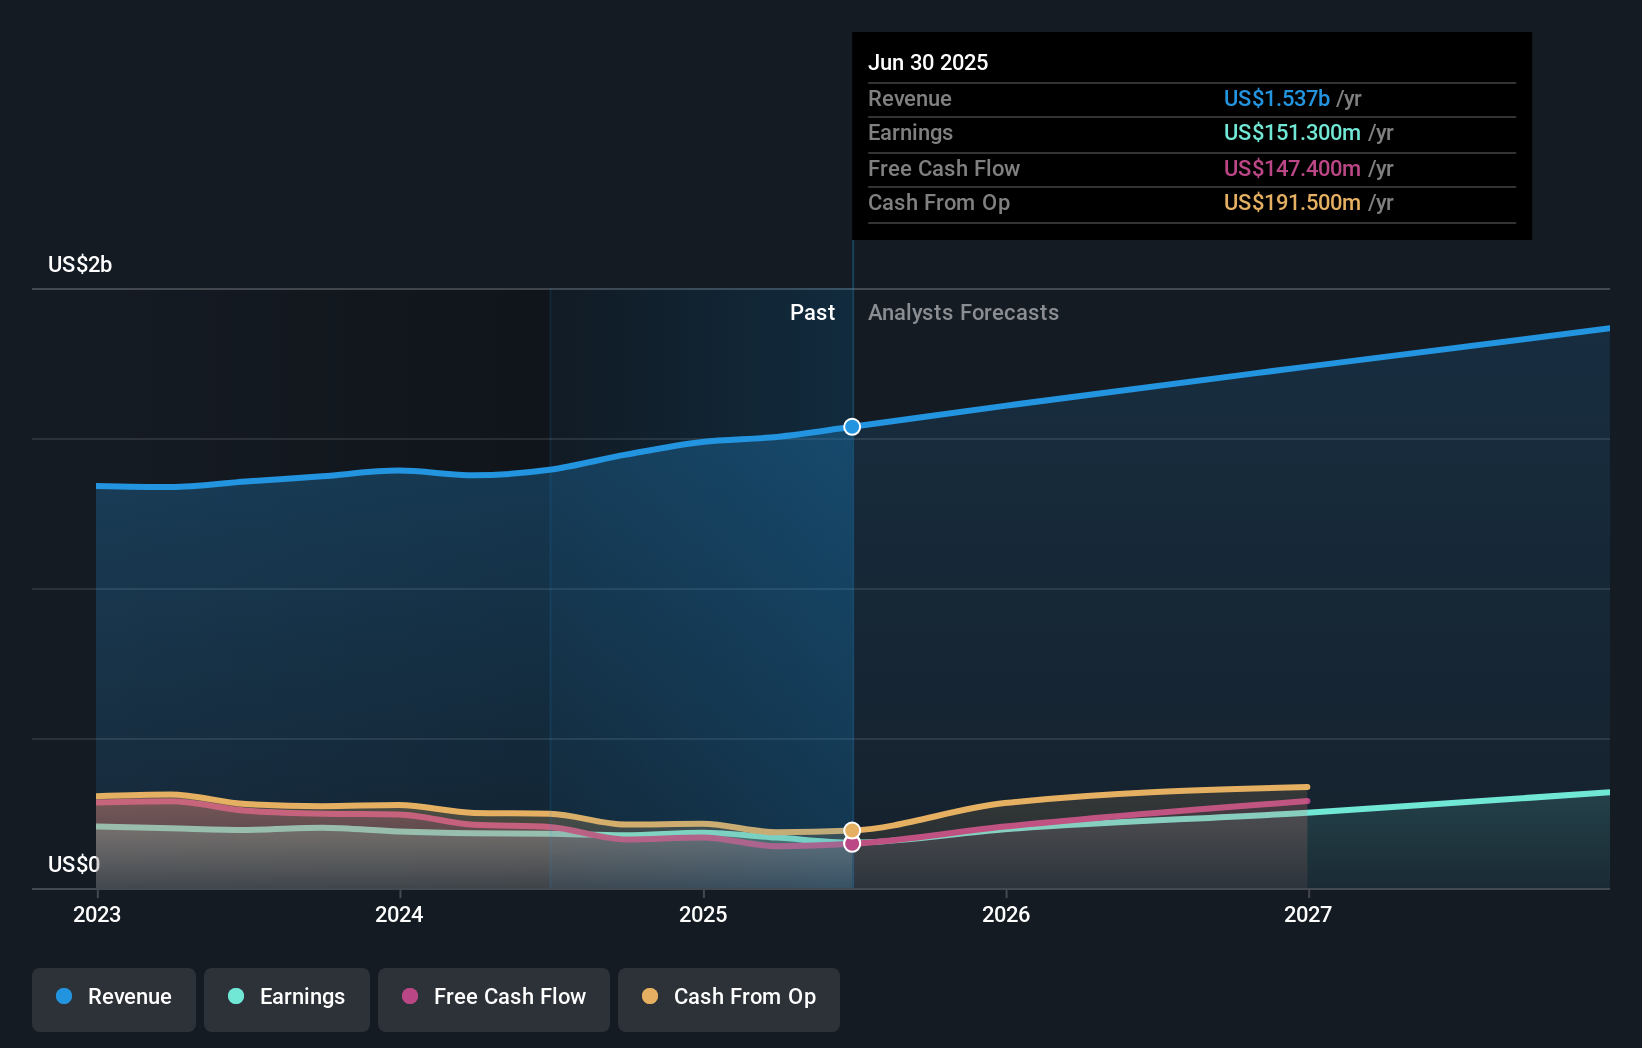This screenshot has width=1642, height=1048.
Task: Select the Revenue data point marker on the chart
Action: click(x=852, y=427)
